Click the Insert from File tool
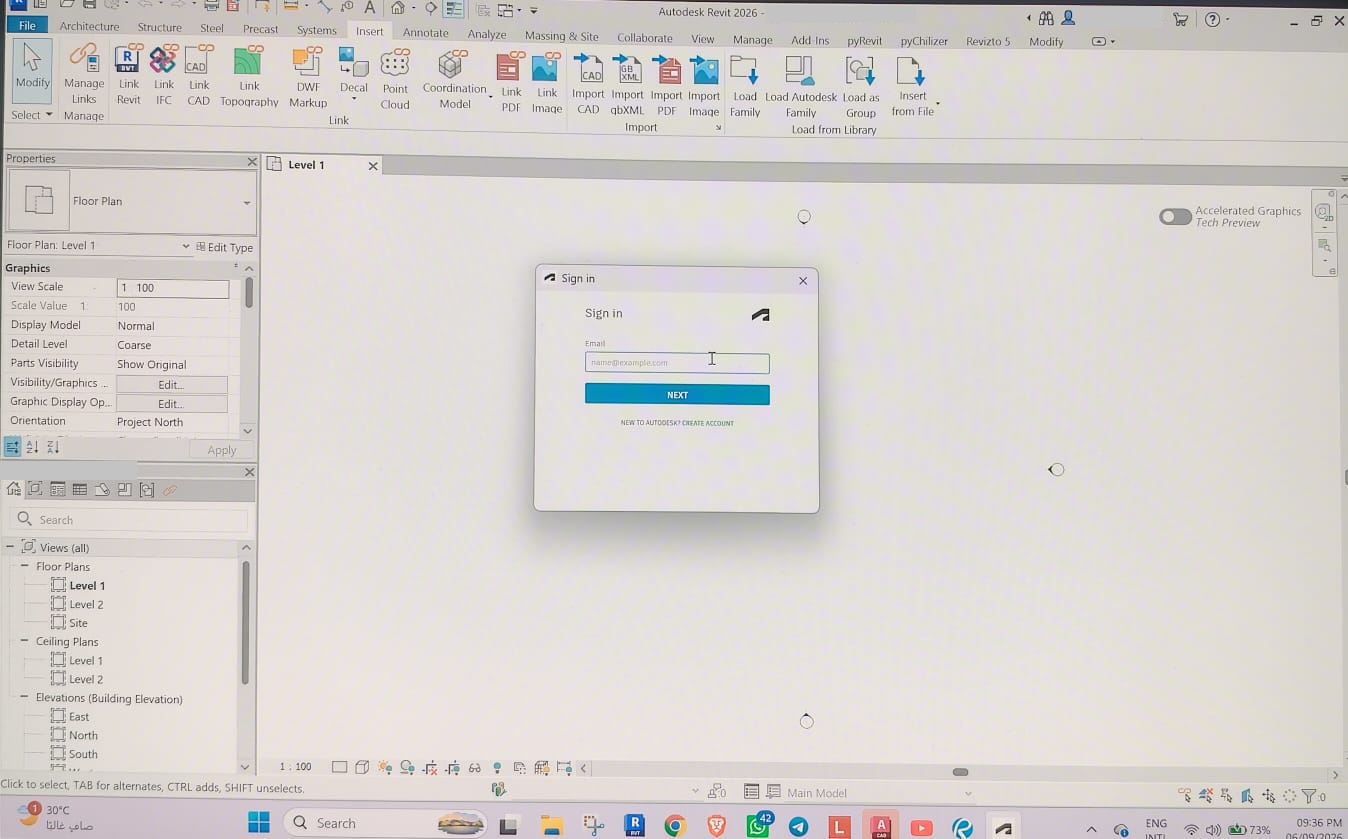1348x839 pixels. click(913, 85)
